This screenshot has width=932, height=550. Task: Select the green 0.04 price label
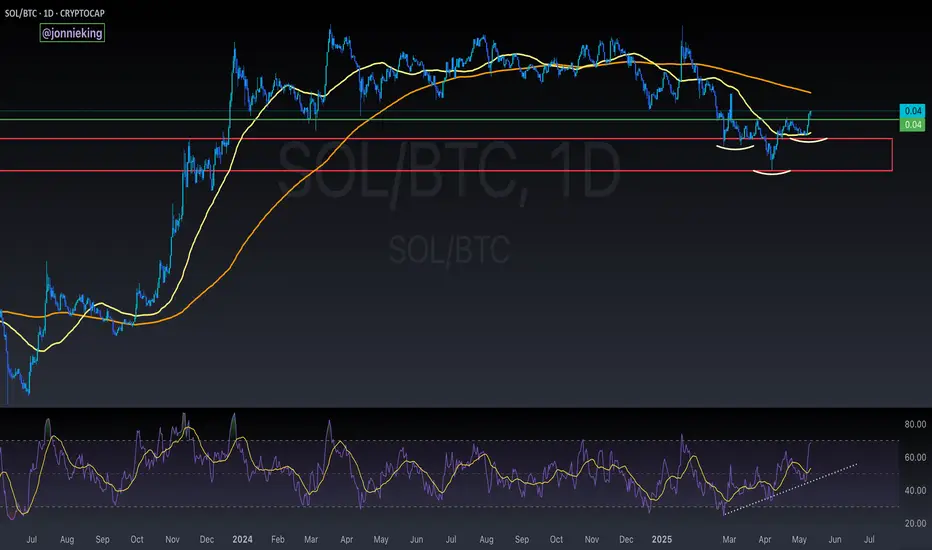(x=912, y=124)
